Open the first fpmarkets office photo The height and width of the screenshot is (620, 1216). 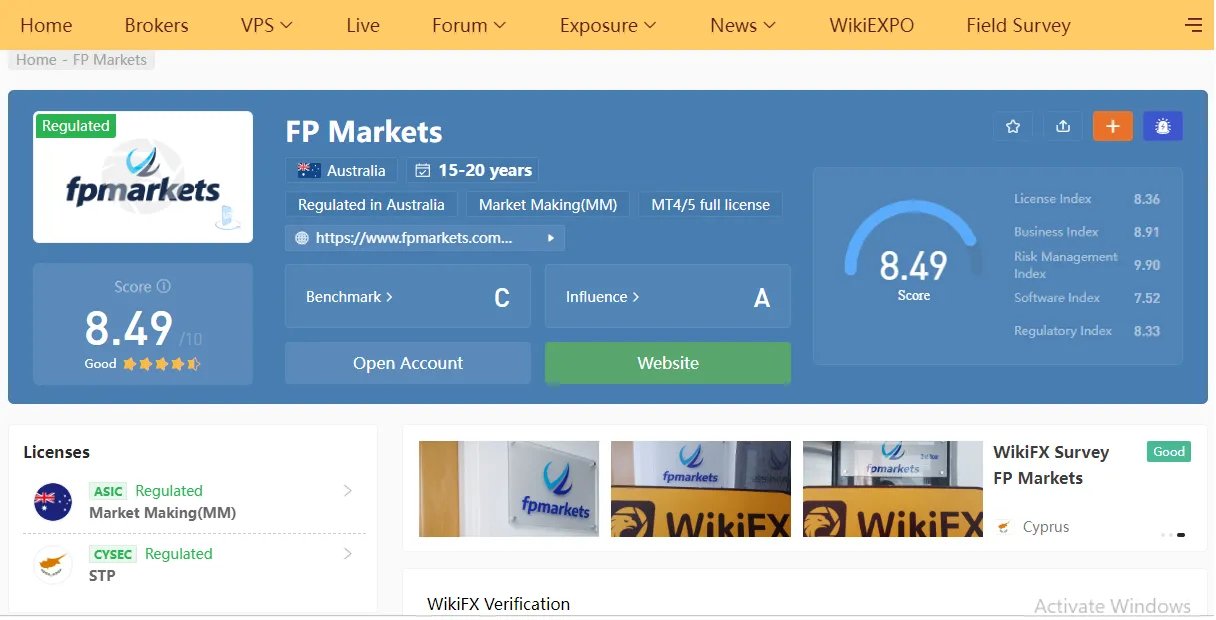pyautogui.click(x=509, y=489)
